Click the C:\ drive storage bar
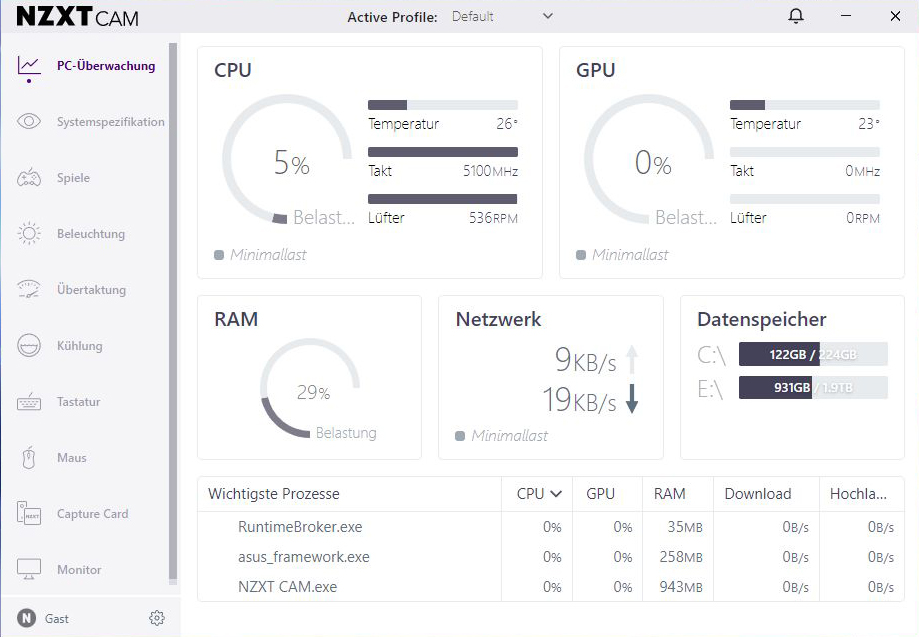 pos(812,354)
